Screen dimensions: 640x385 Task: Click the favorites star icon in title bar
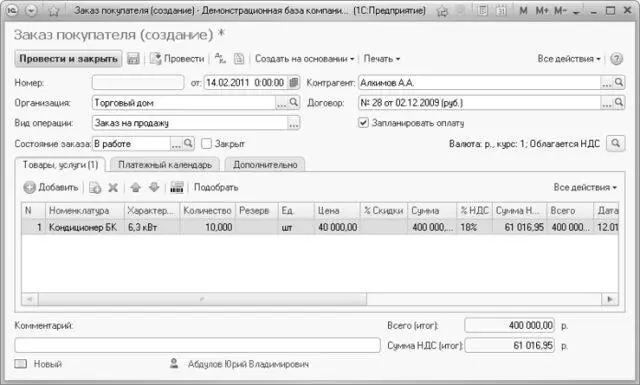click(54, 11)
